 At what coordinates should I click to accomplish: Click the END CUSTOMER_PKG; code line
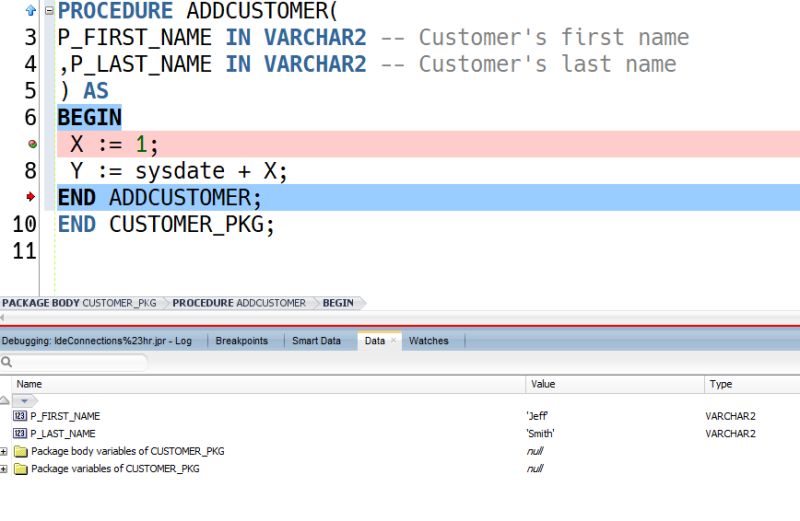point(166,224)
